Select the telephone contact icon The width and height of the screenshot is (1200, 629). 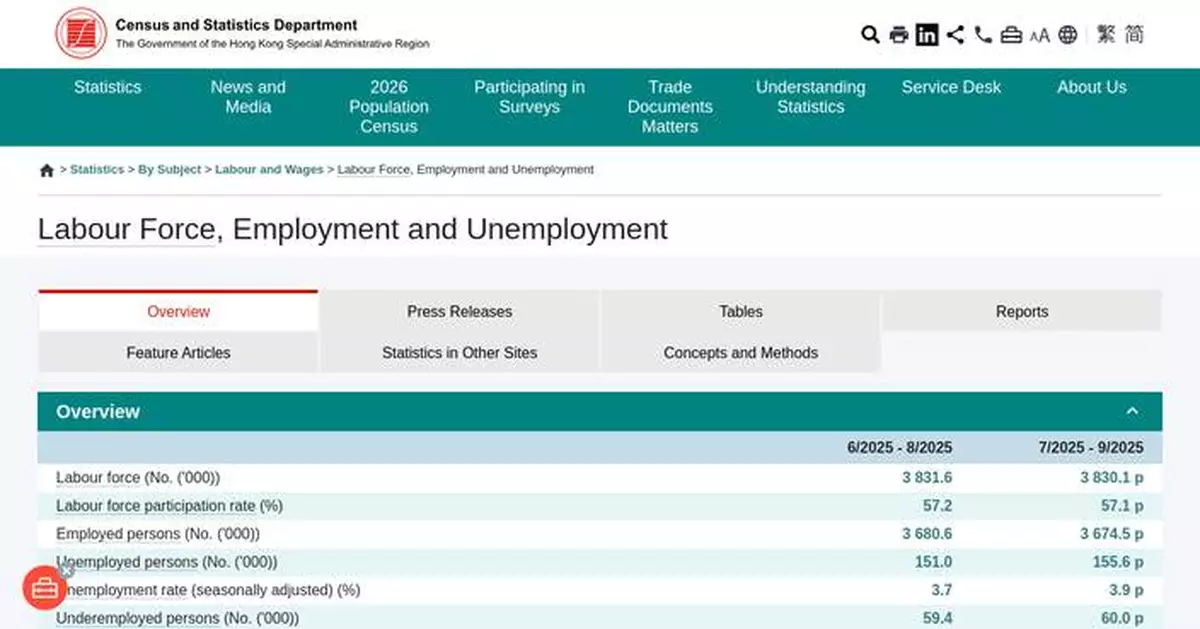pos(982,34)
